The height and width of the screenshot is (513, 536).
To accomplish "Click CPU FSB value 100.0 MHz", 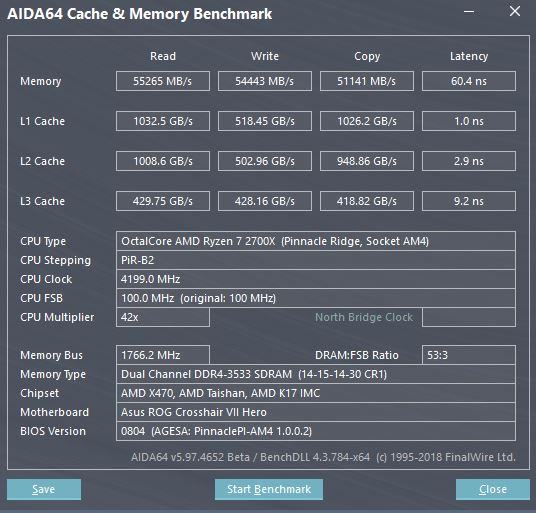I will [x=316, y=298].
